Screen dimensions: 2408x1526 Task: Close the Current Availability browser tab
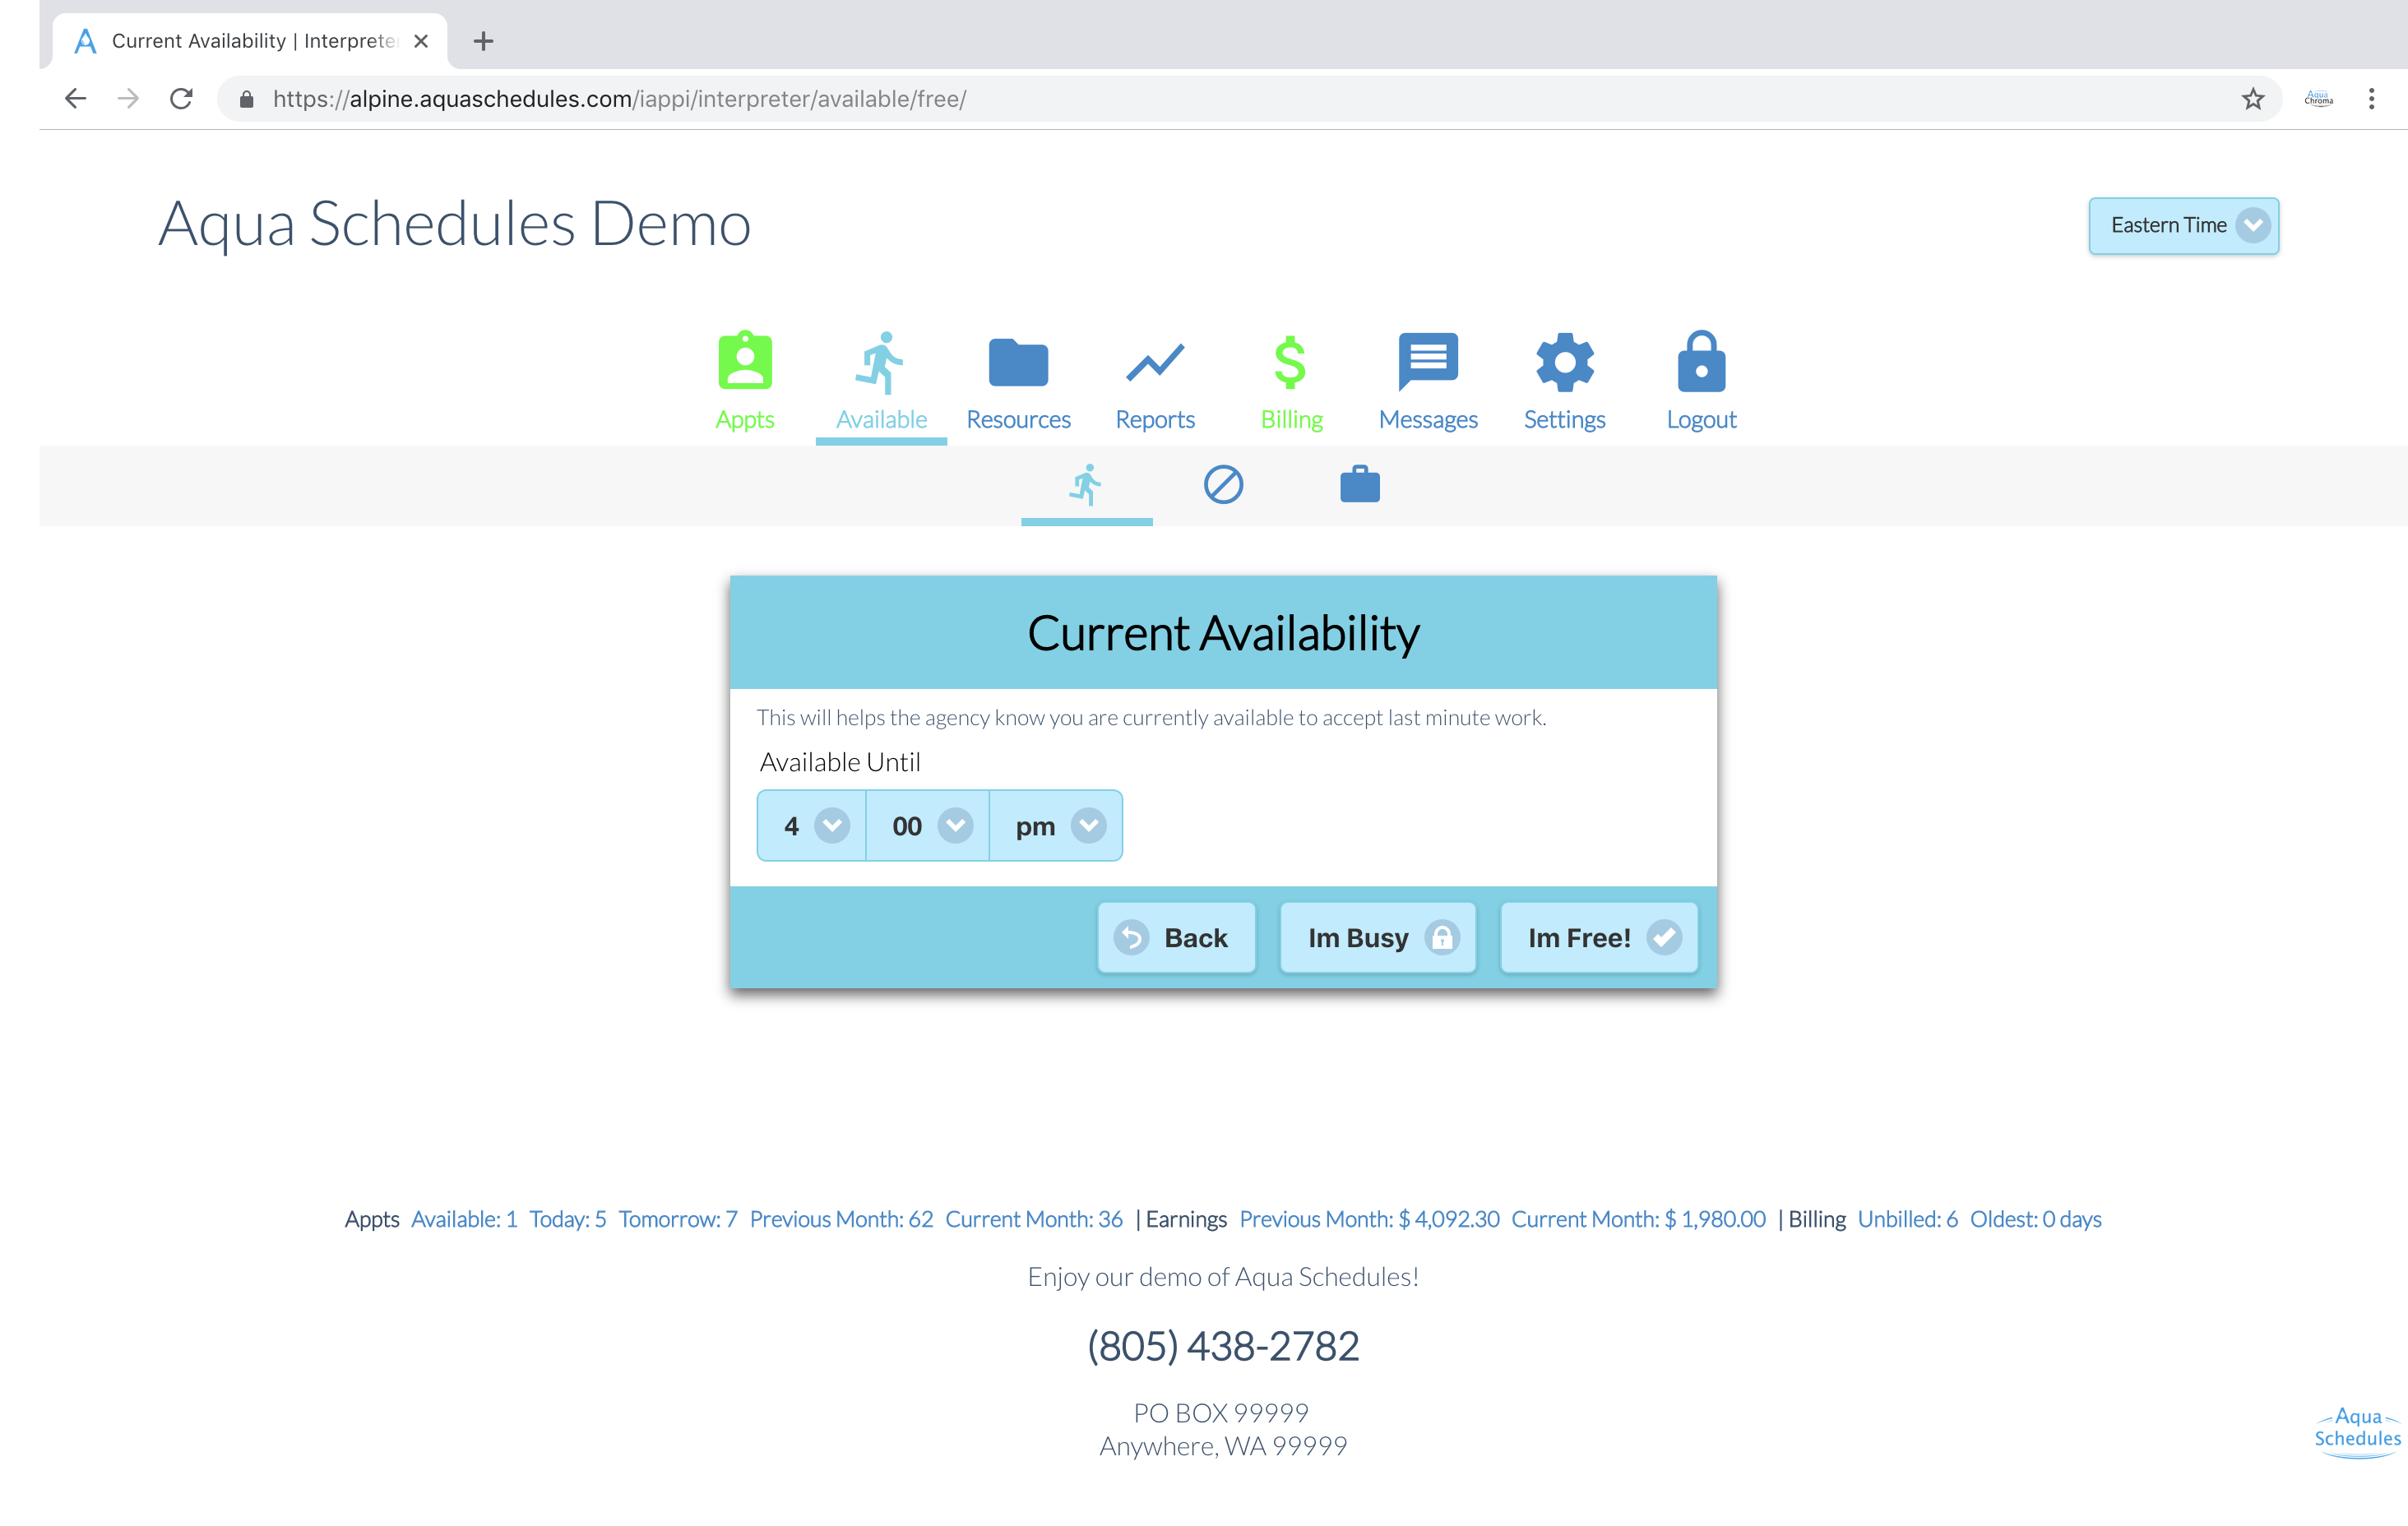[421, 41]
